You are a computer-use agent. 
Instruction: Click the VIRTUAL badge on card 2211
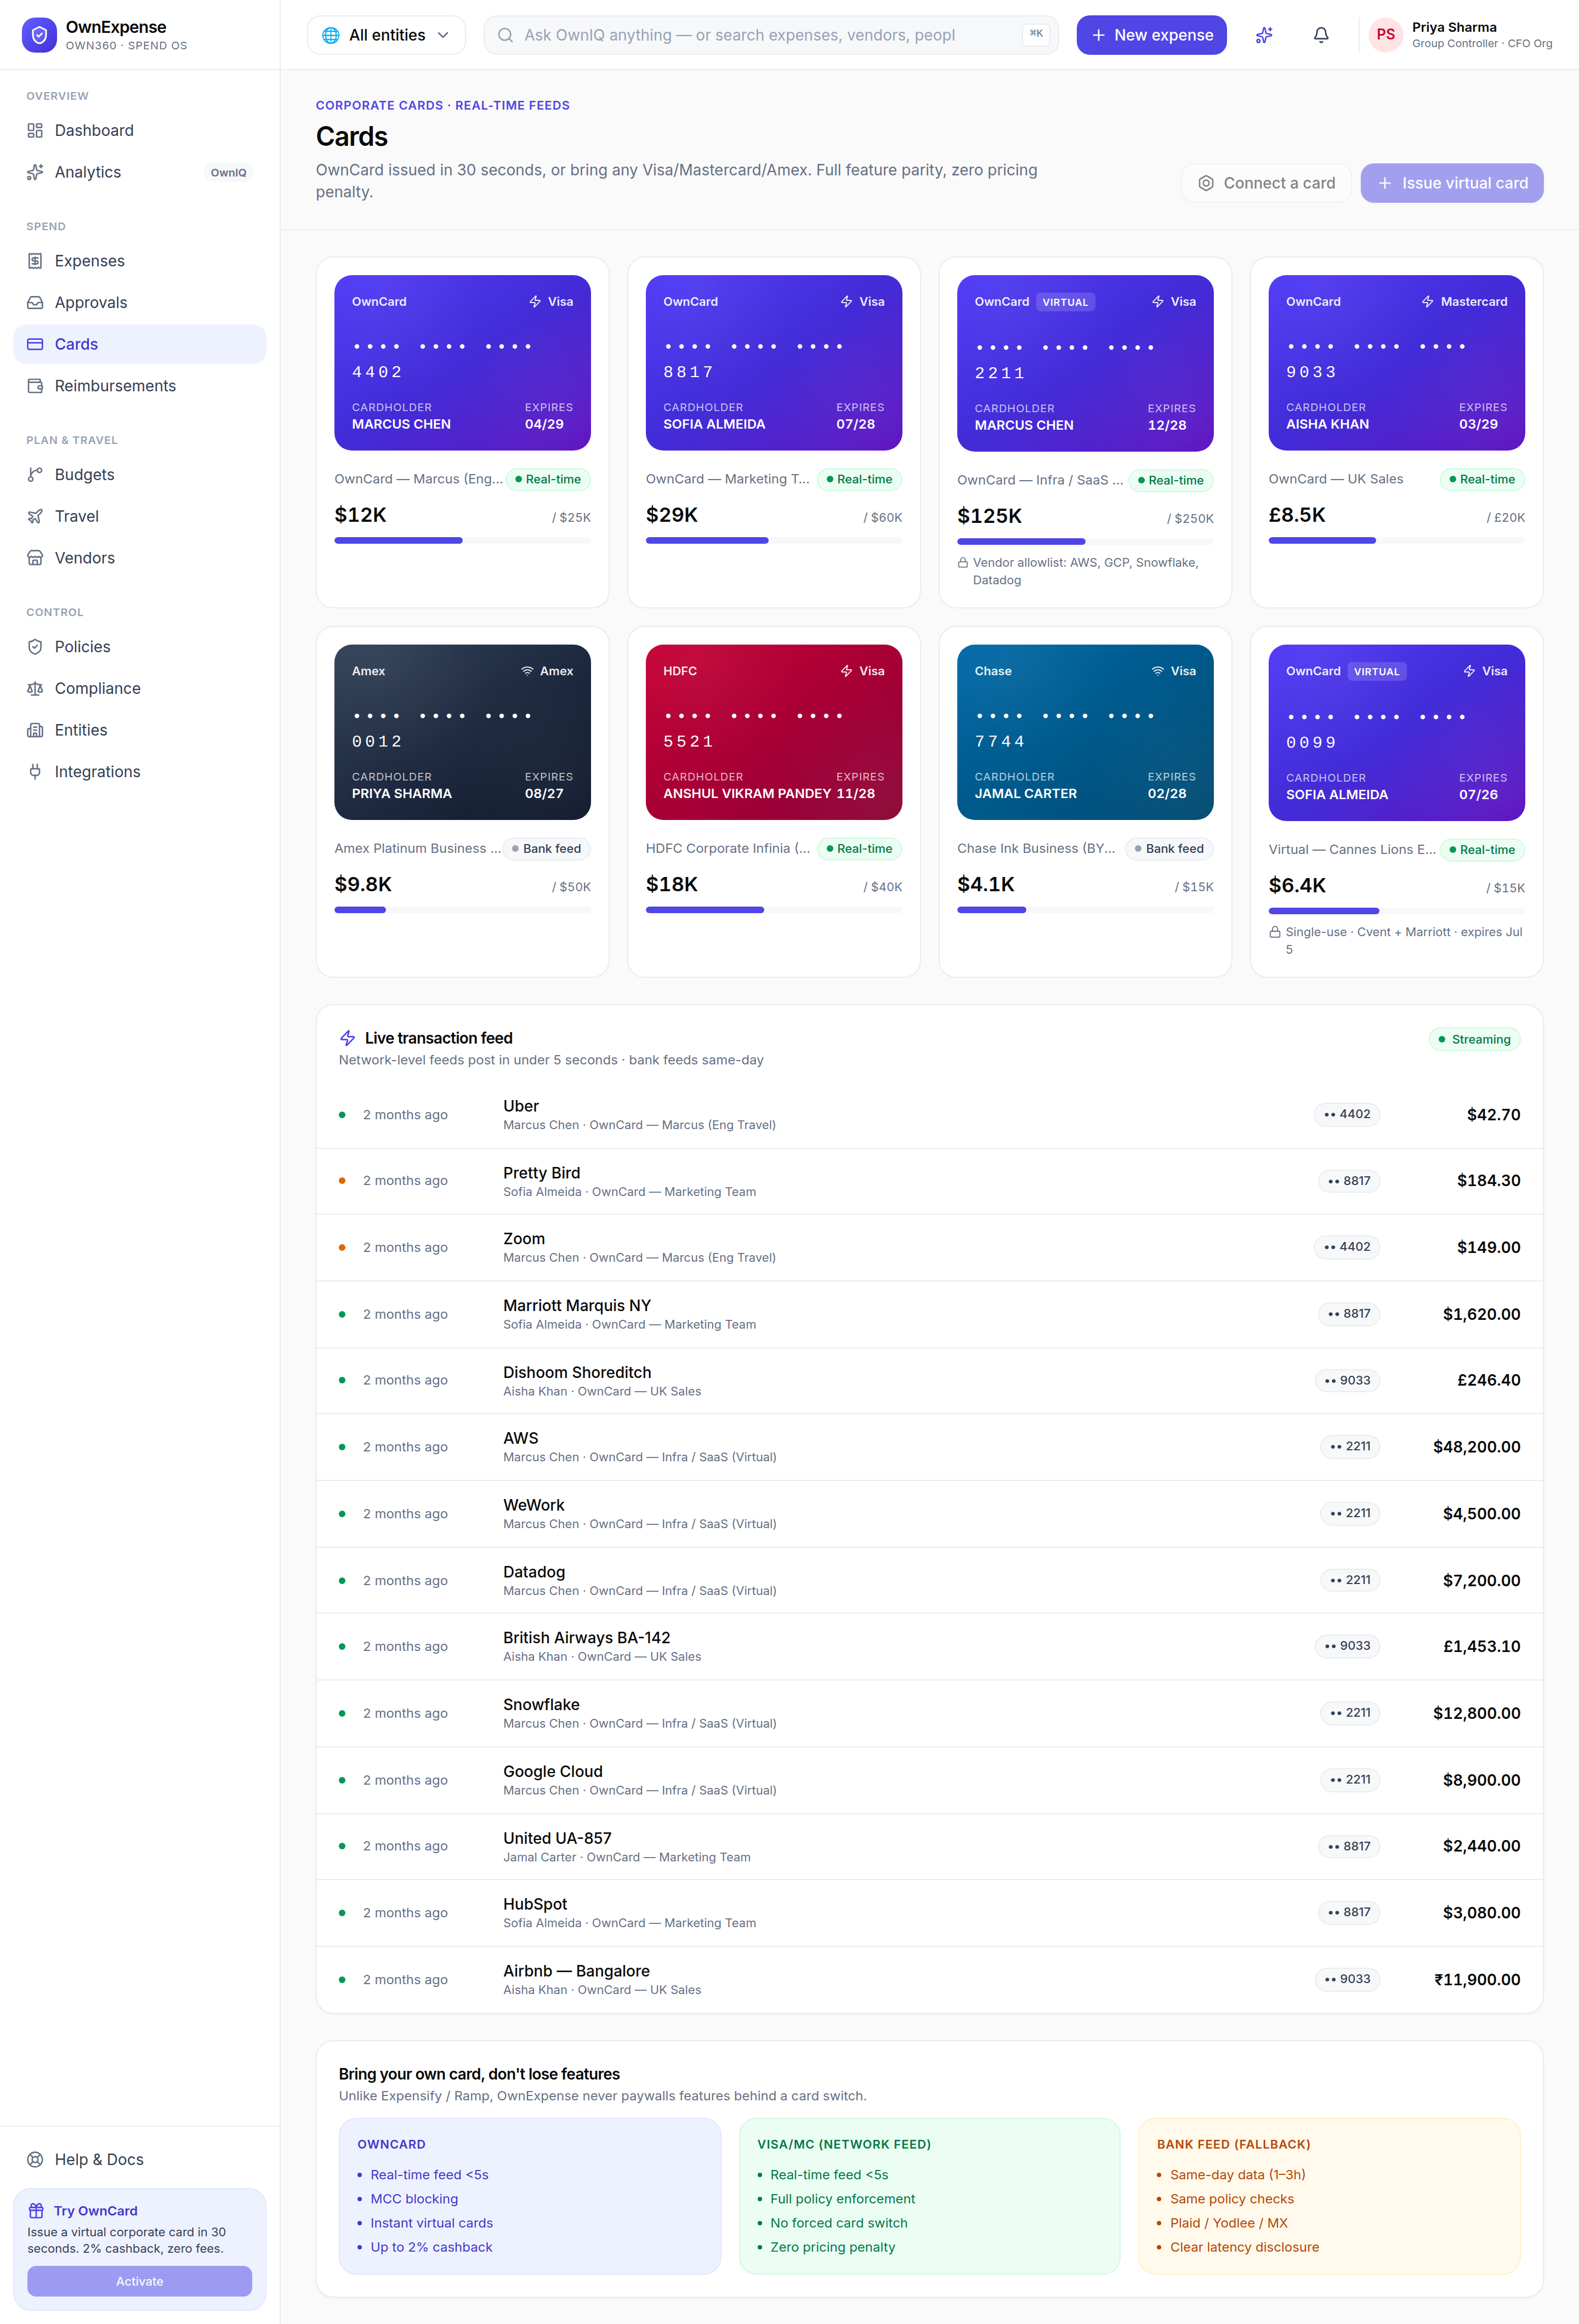pos(1065,302)
